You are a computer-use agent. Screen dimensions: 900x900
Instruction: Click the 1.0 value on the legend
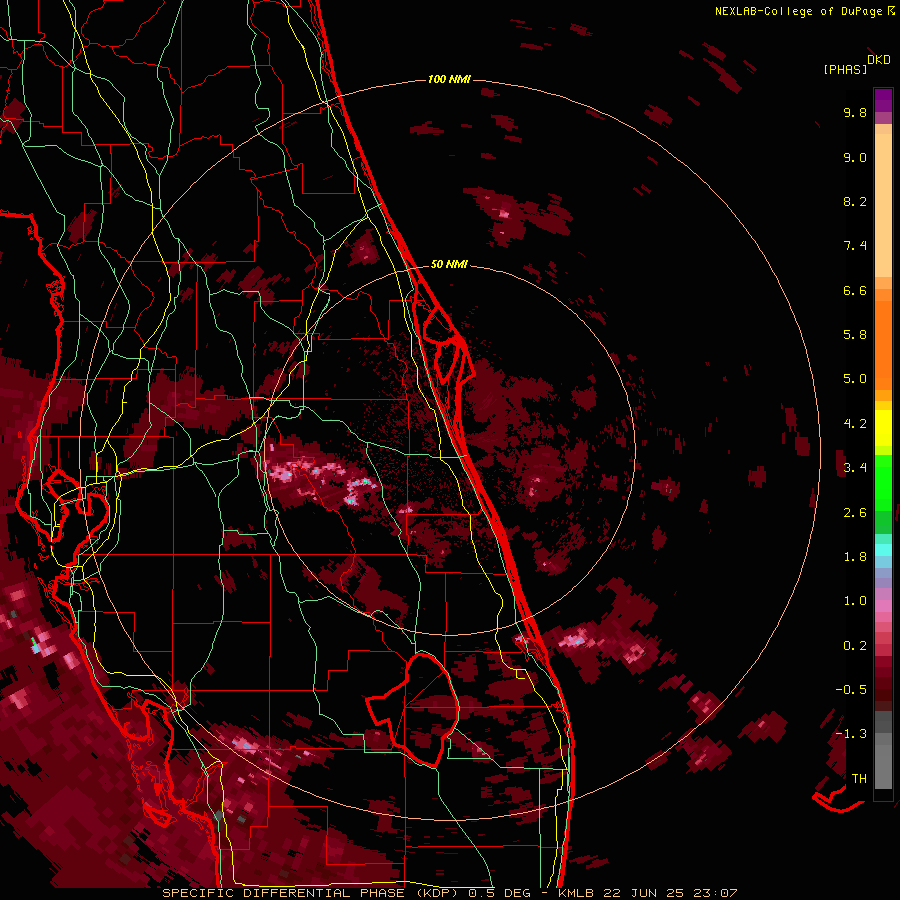[x=855, y=601]
